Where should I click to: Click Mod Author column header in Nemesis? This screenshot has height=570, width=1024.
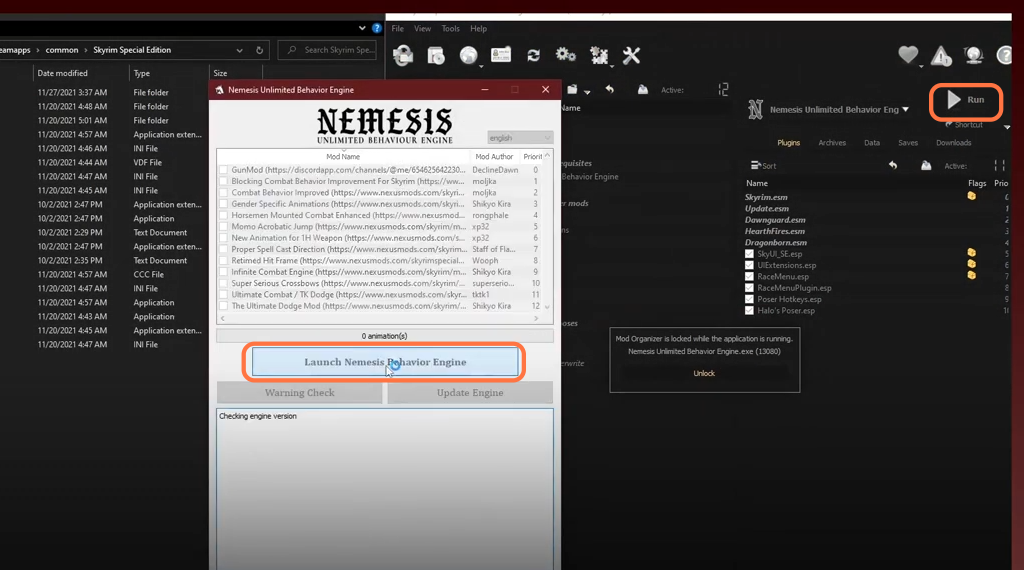(494, 157)
